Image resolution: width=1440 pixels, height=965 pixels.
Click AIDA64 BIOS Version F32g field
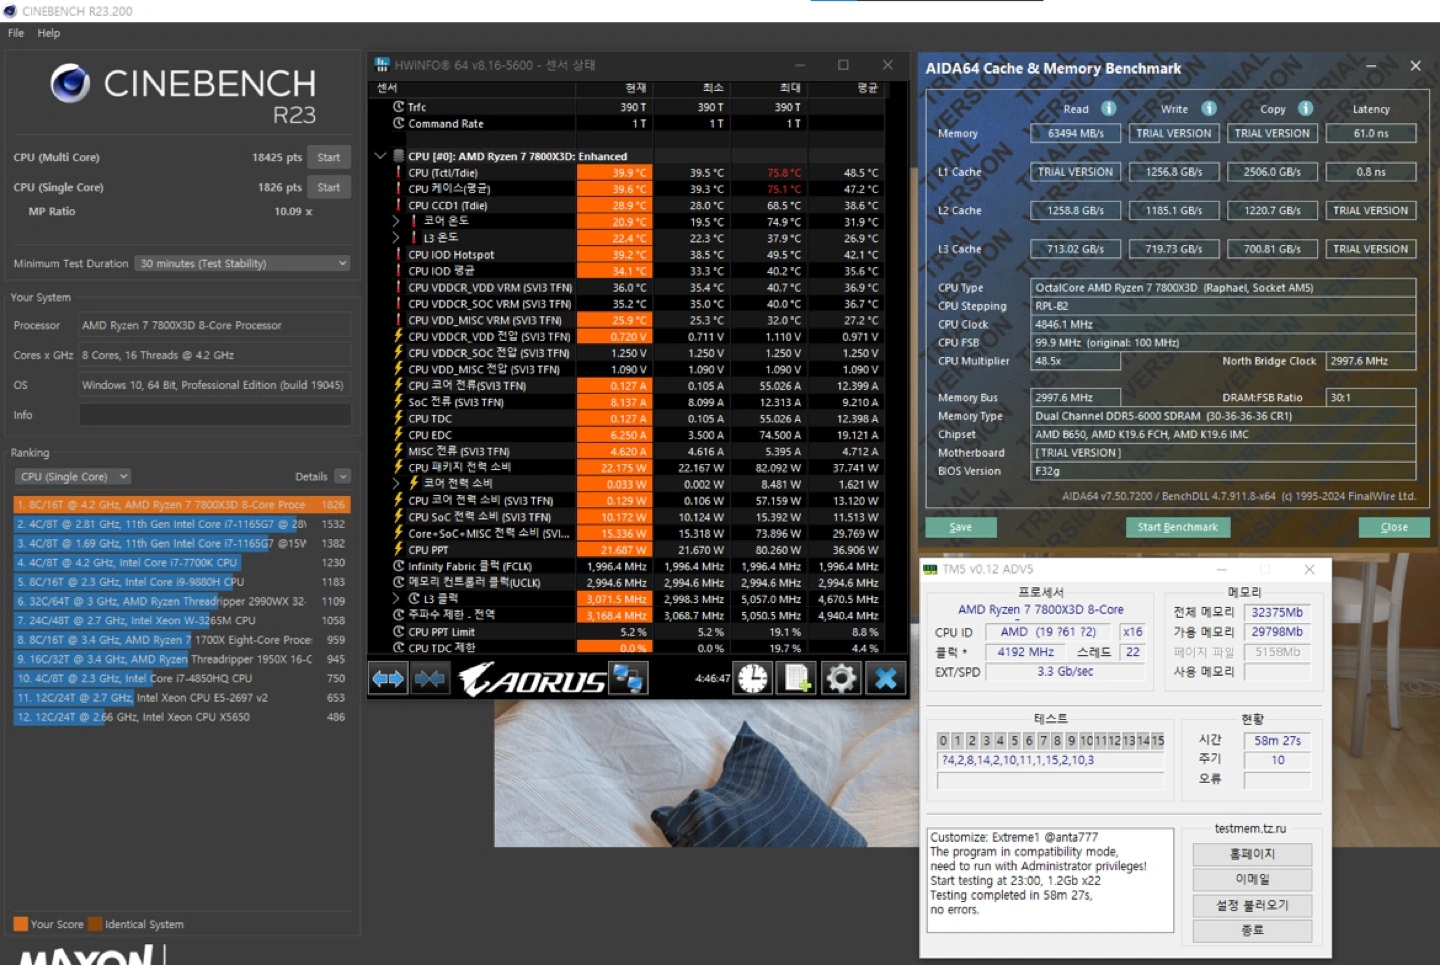point(1224,471)
